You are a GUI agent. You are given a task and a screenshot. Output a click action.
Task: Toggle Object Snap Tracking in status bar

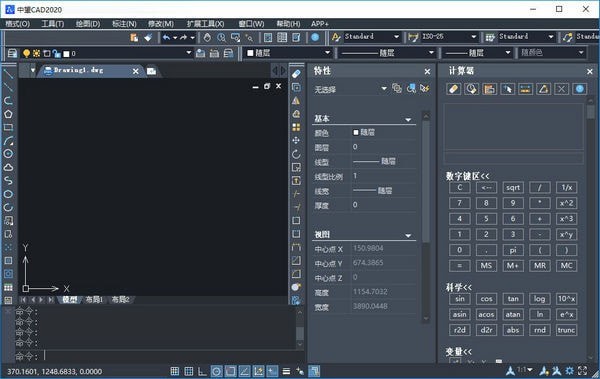245,371
